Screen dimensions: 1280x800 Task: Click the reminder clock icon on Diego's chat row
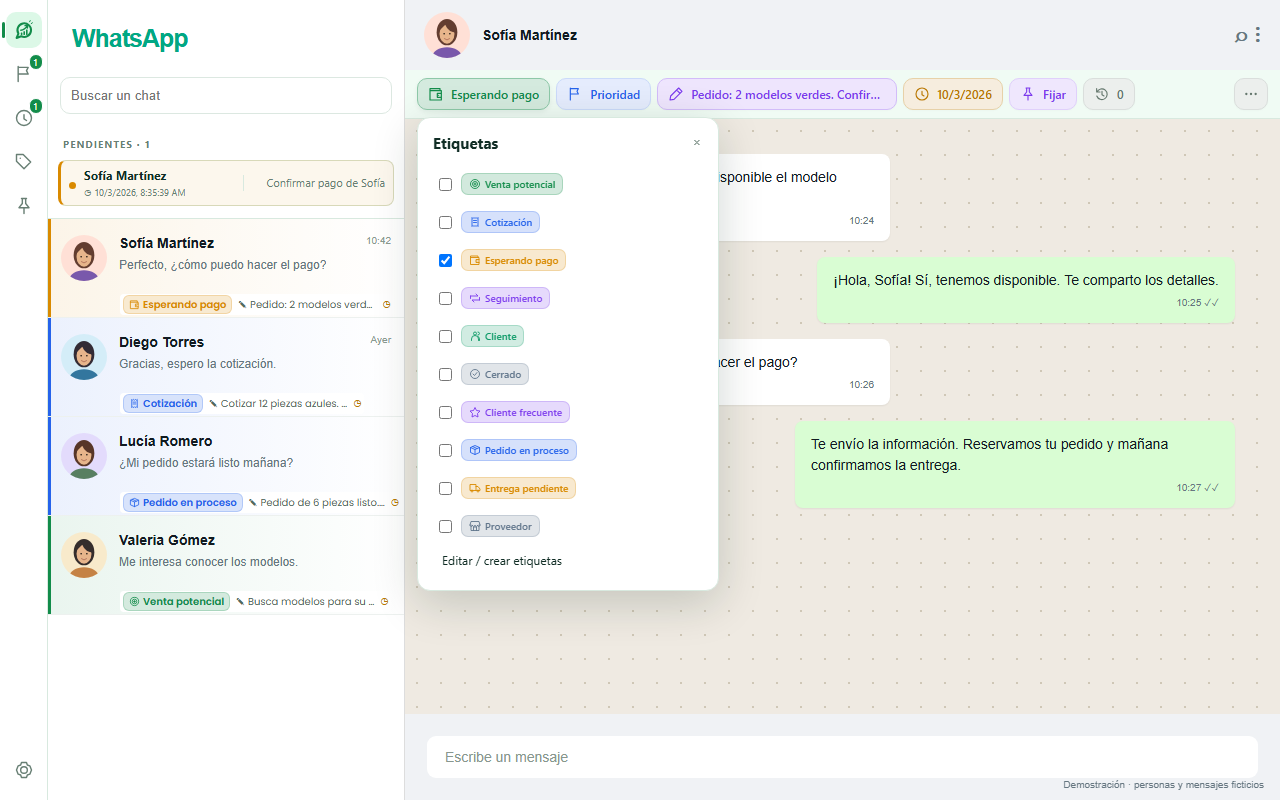(x=357, y=403)
